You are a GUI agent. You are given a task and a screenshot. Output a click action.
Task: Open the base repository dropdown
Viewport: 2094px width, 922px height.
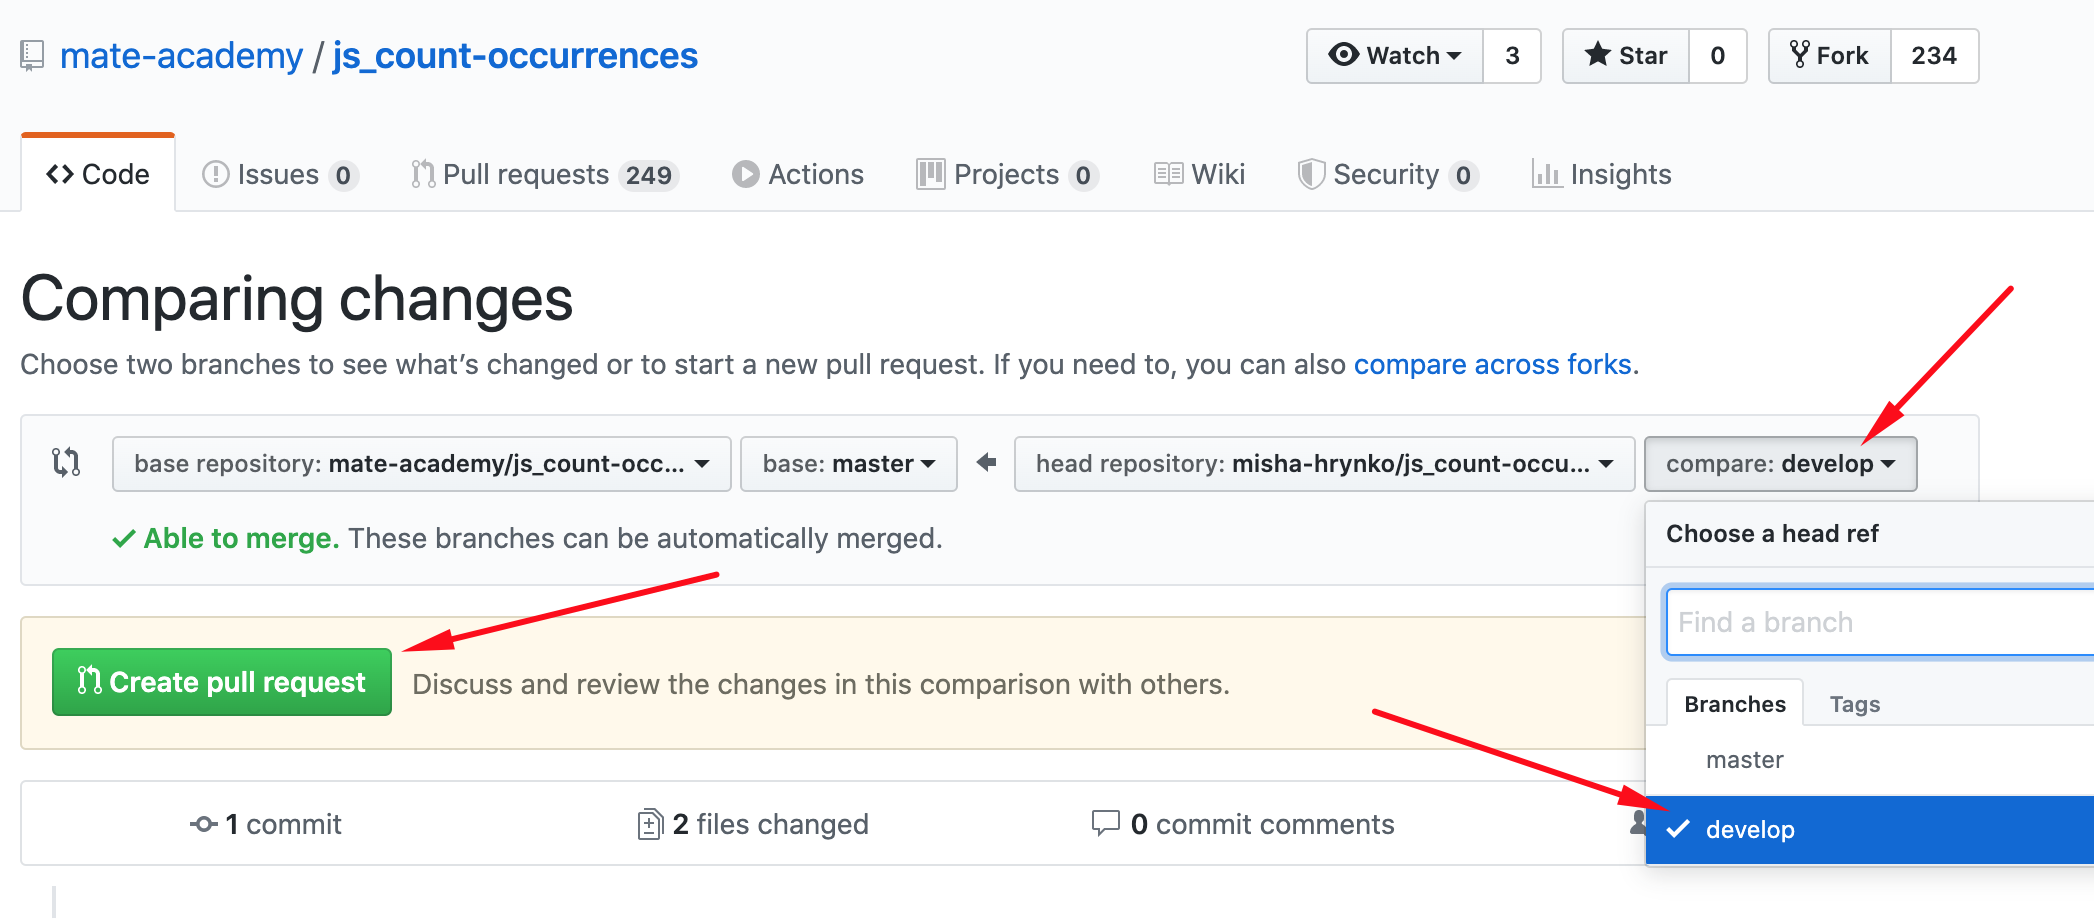[x=422, y=464]
